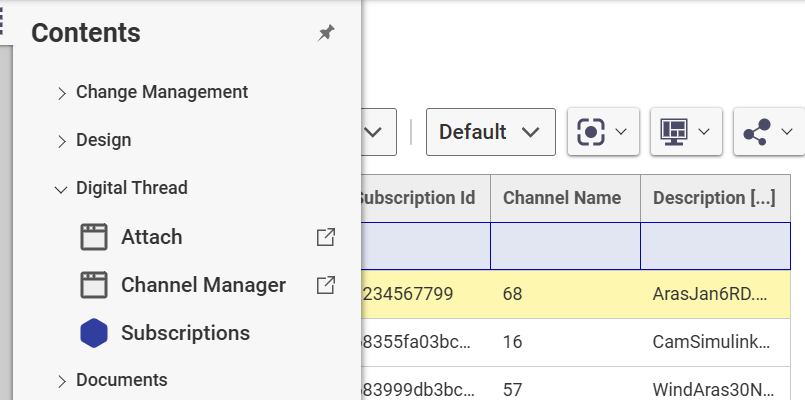Click the Description column header

pyautogui.click(x=713, y=198)
